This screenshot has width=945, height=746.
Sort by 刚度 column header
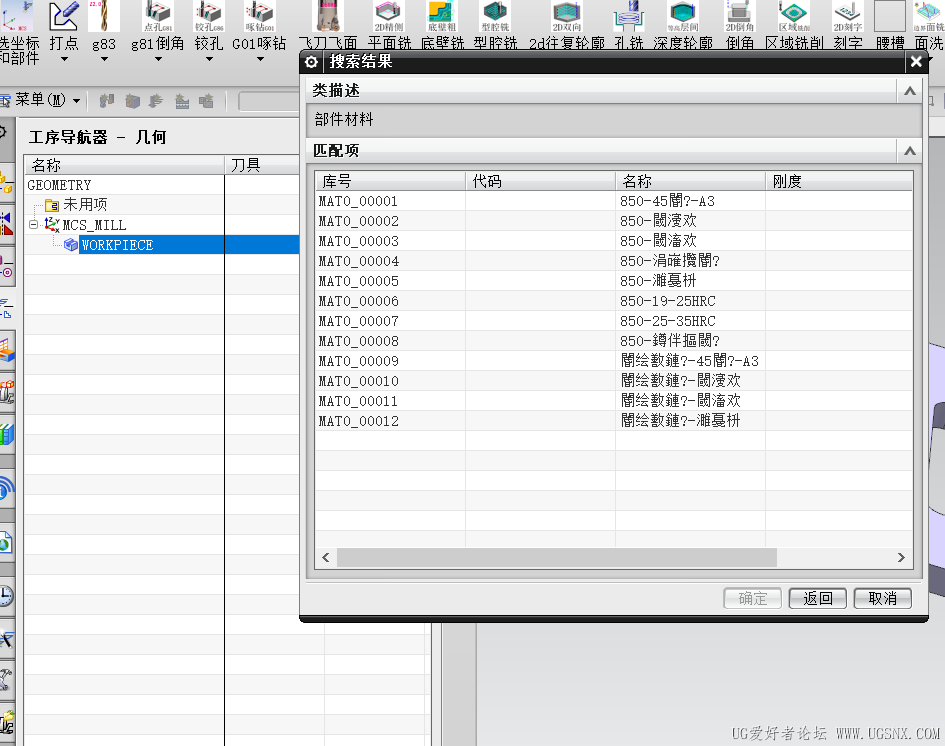(839, 181)
